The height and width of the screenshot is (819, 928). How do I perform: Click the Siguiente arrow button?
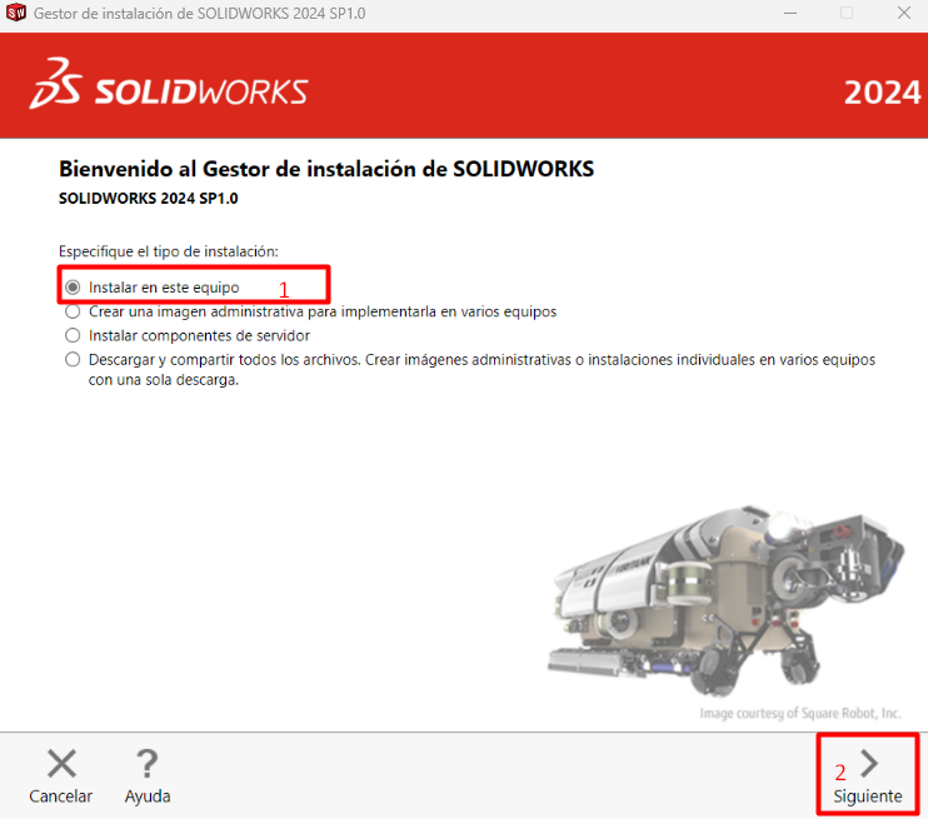(x=868, y=776)
